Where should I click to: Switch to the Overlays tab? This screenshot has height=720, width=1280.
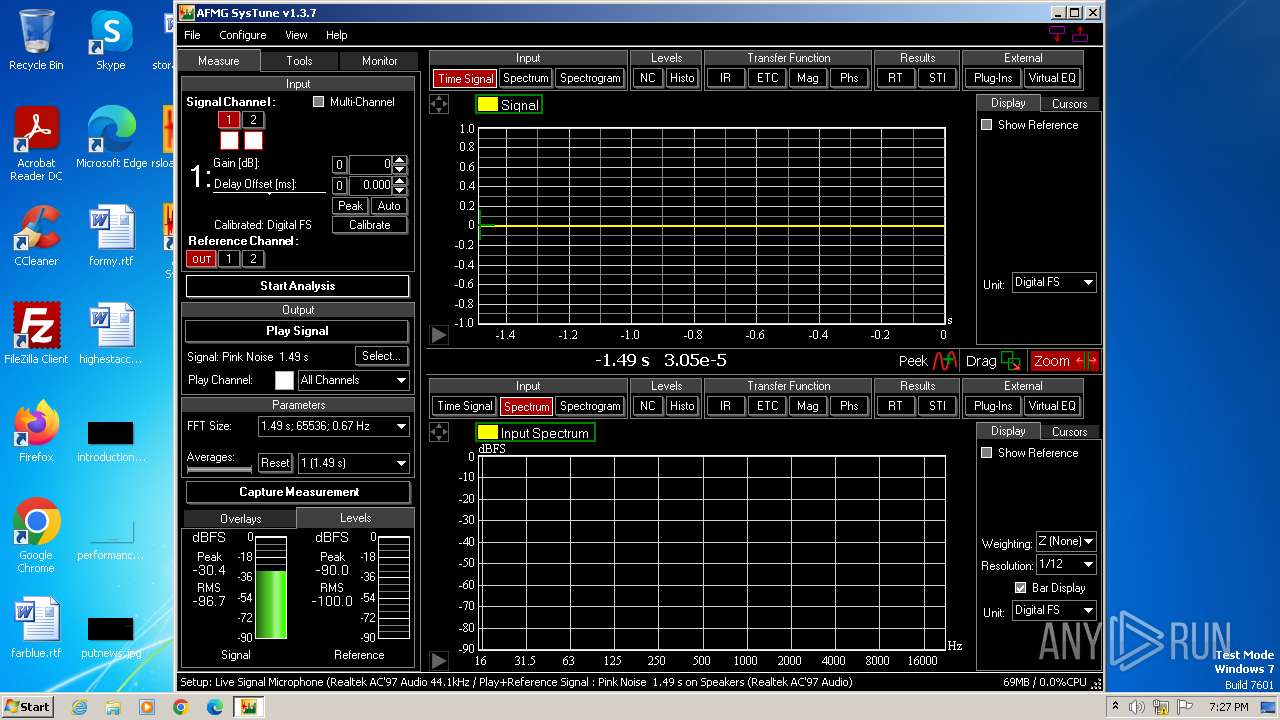point(240,519)
